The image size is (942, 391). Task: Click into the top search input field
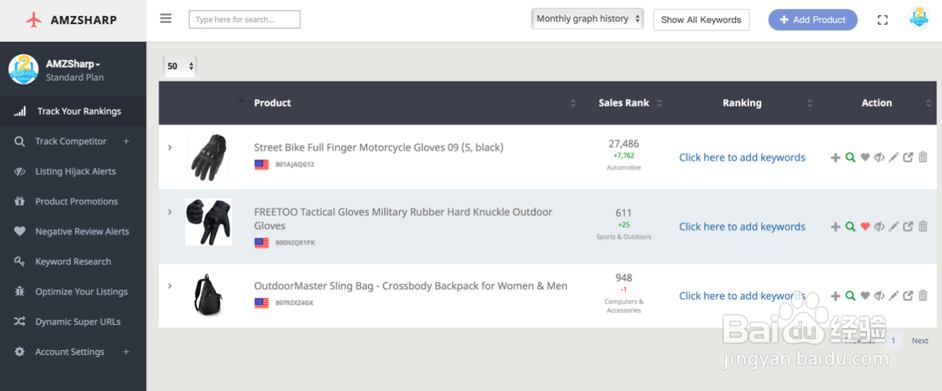coord(245,20)
